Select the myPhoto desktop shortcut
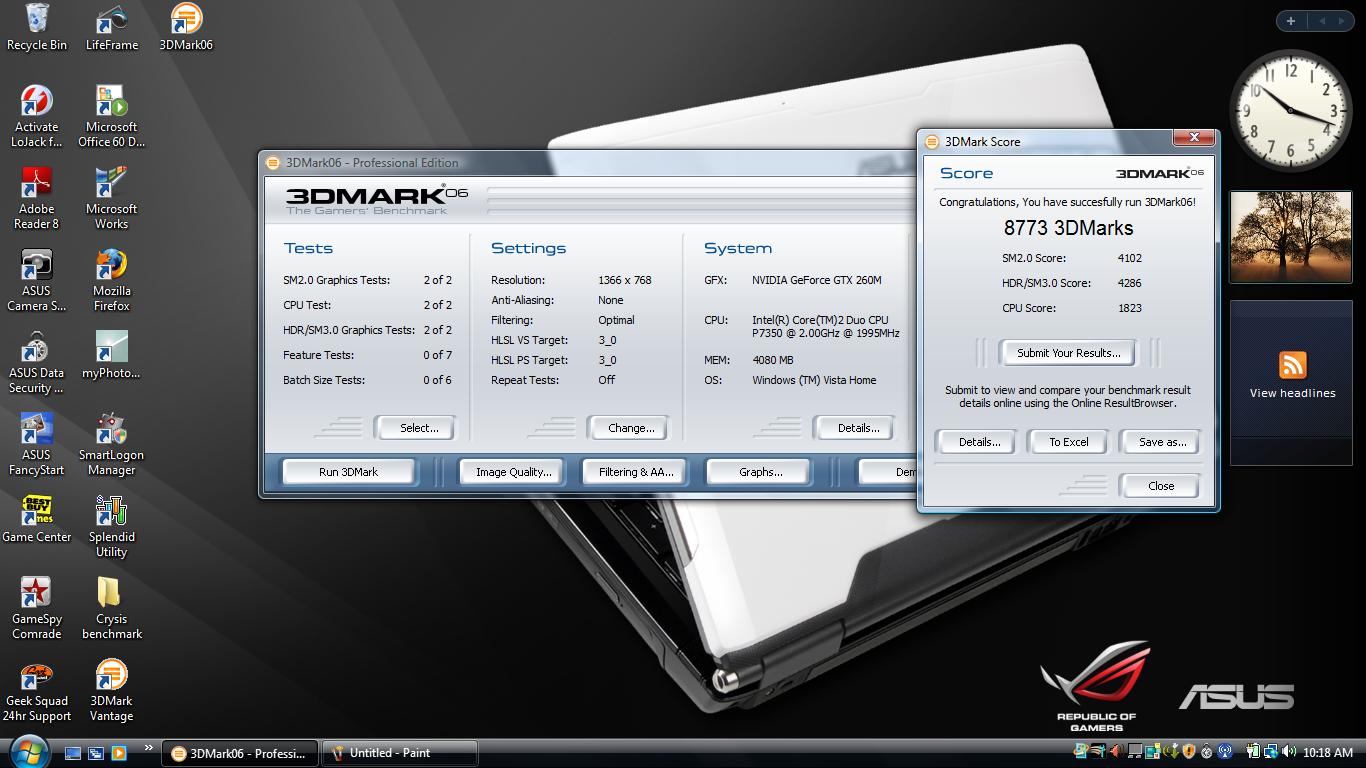 [112, 355]
